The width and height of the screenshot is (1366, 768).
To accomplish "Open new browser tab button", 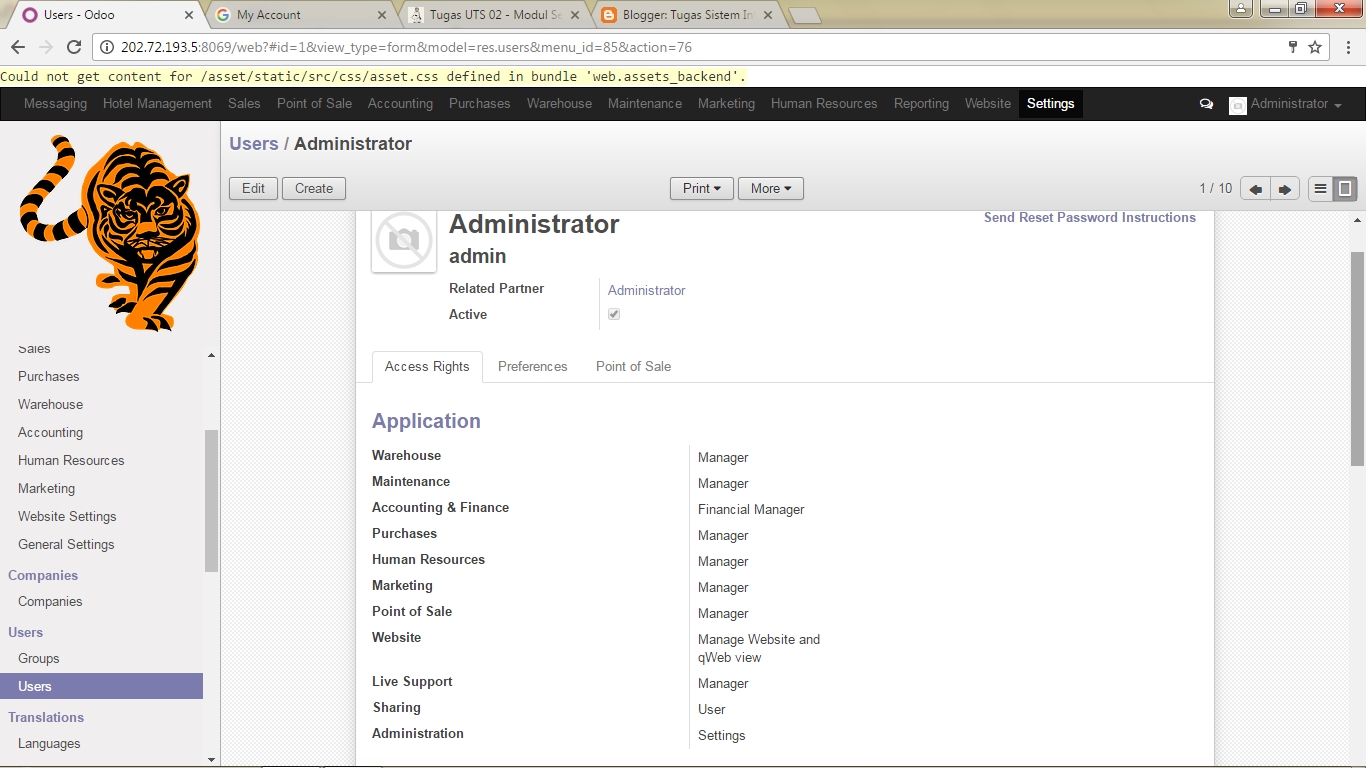I will pos(804,15).
